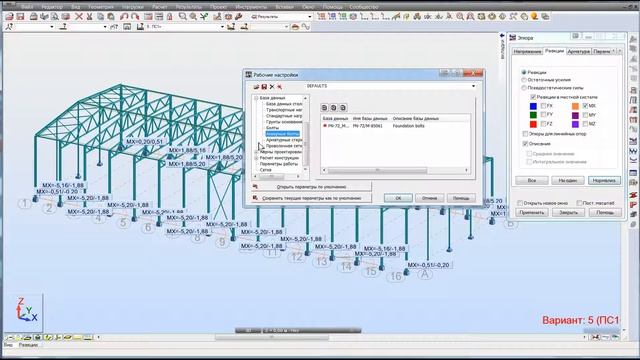Click the Нормализ. button
The image size is (640, 360).
coord(604,180)
